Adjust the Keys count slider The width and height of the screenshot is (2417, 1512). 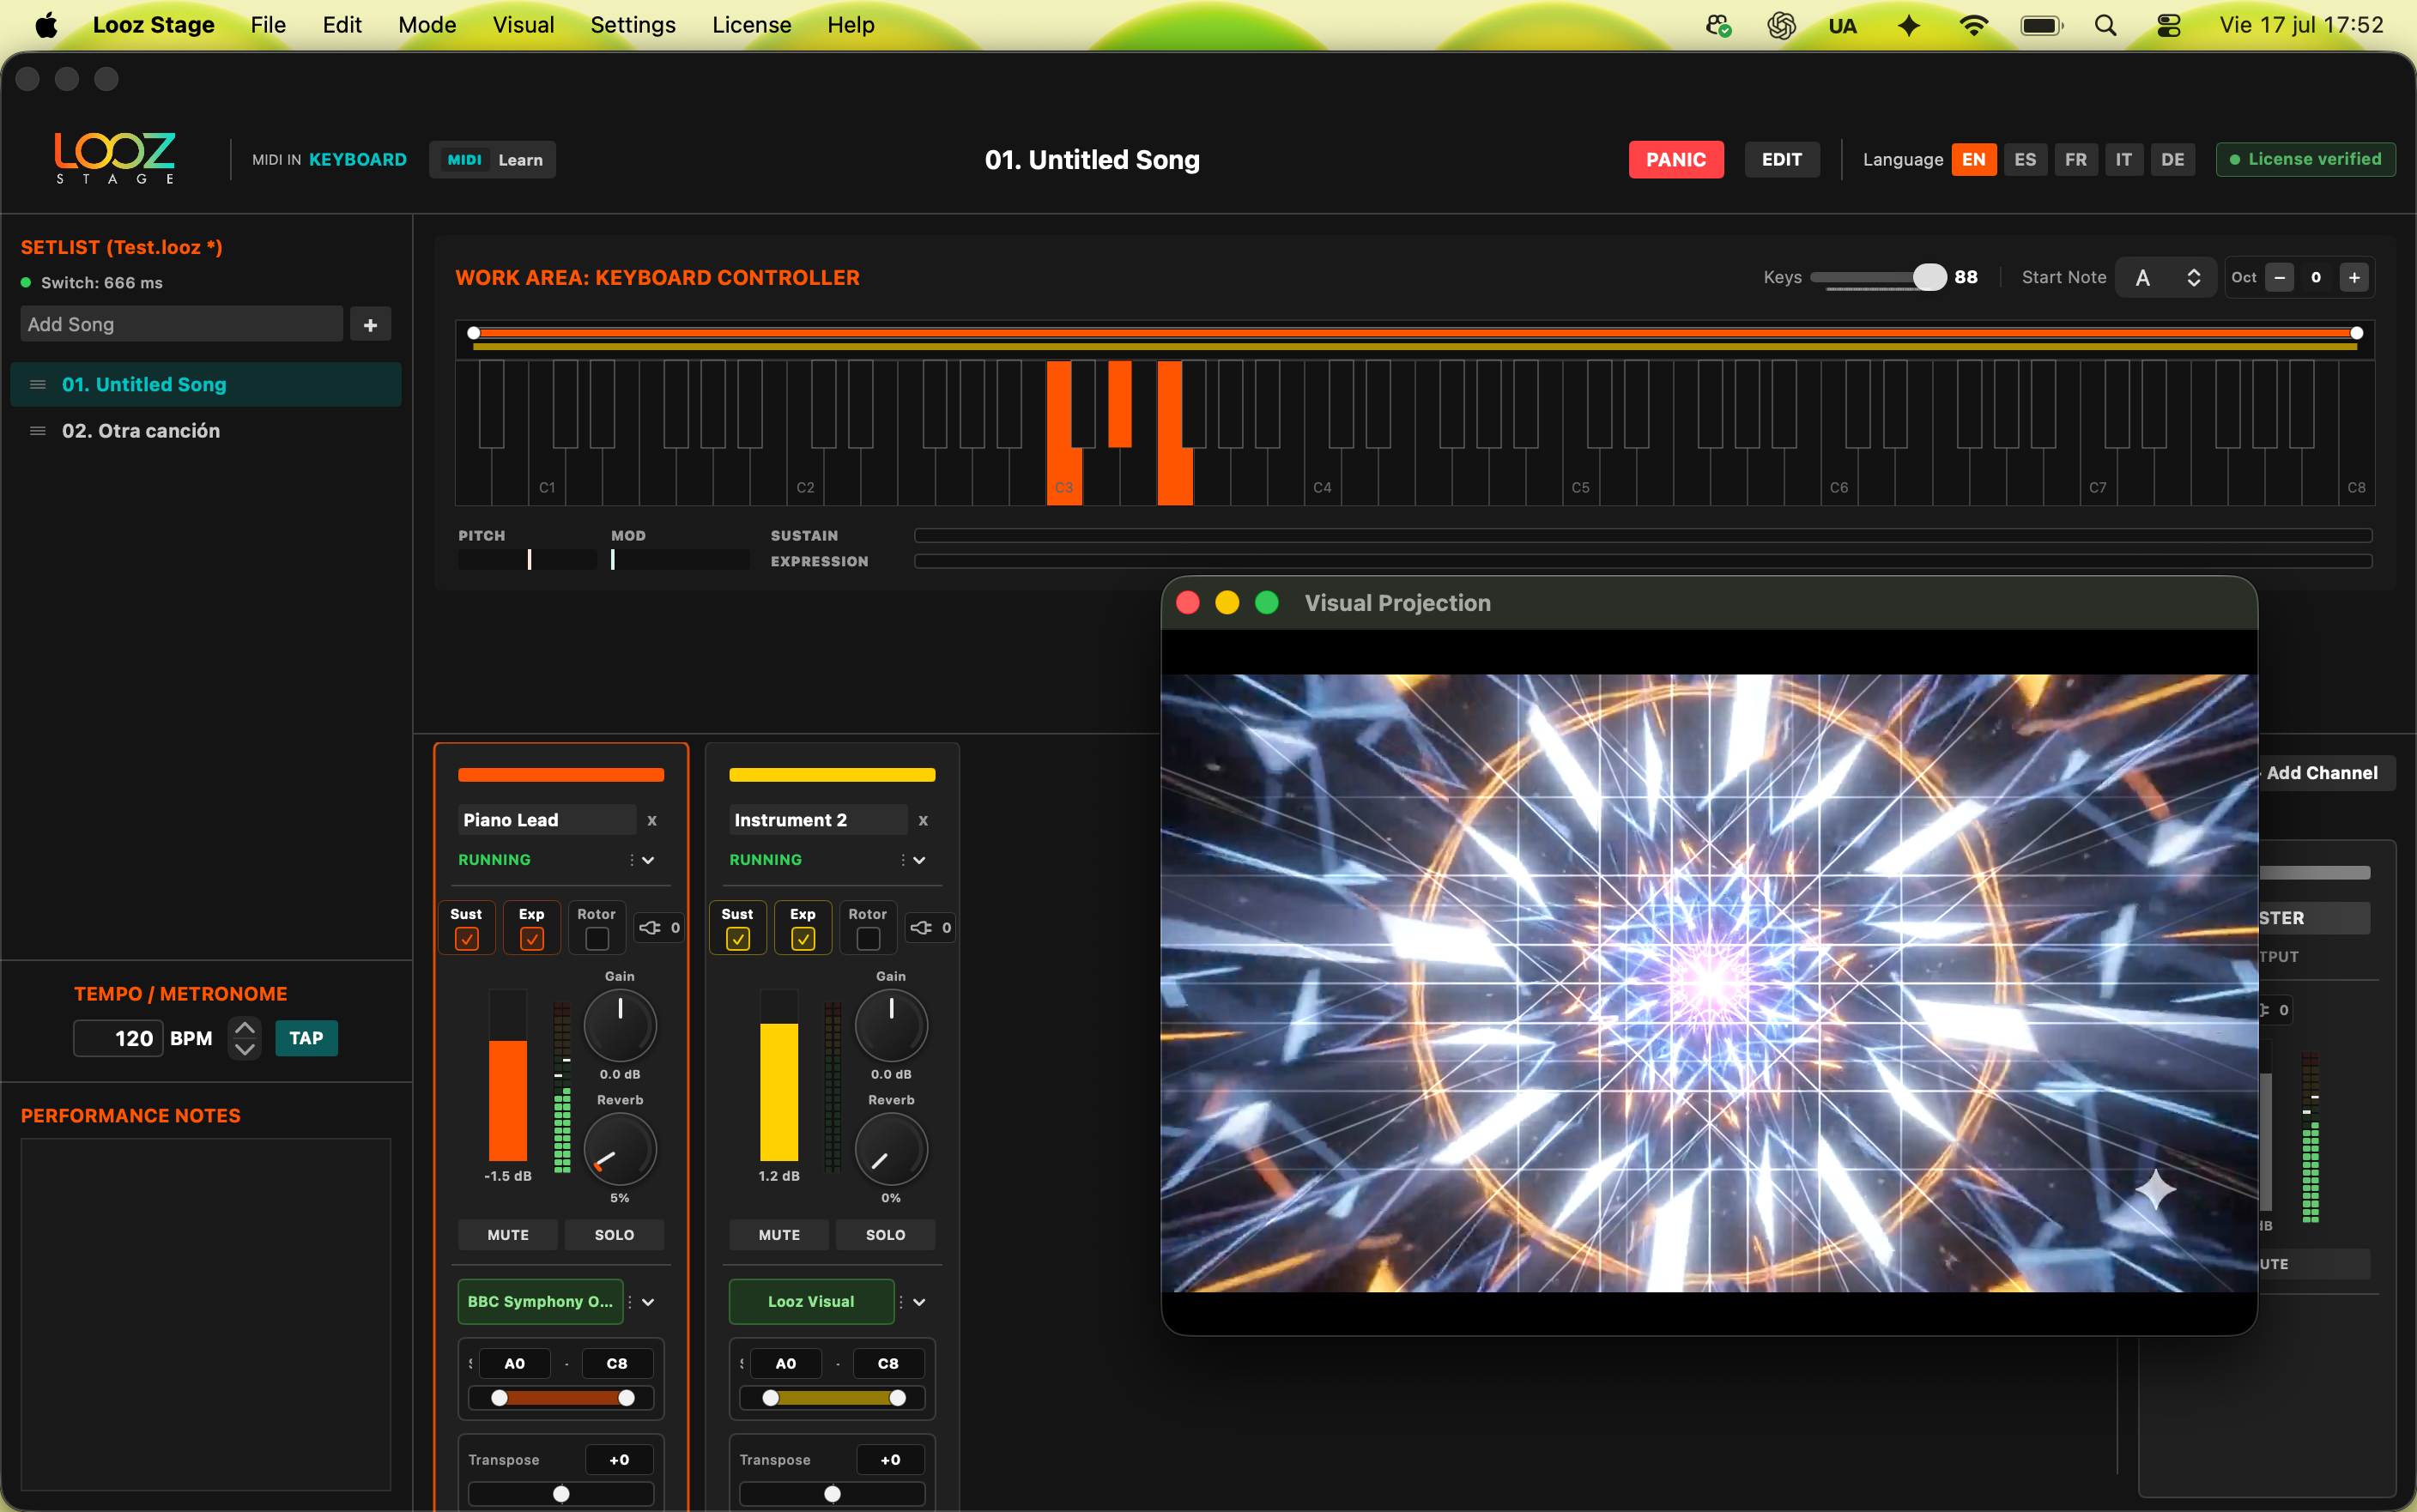tap(1877, 278)
